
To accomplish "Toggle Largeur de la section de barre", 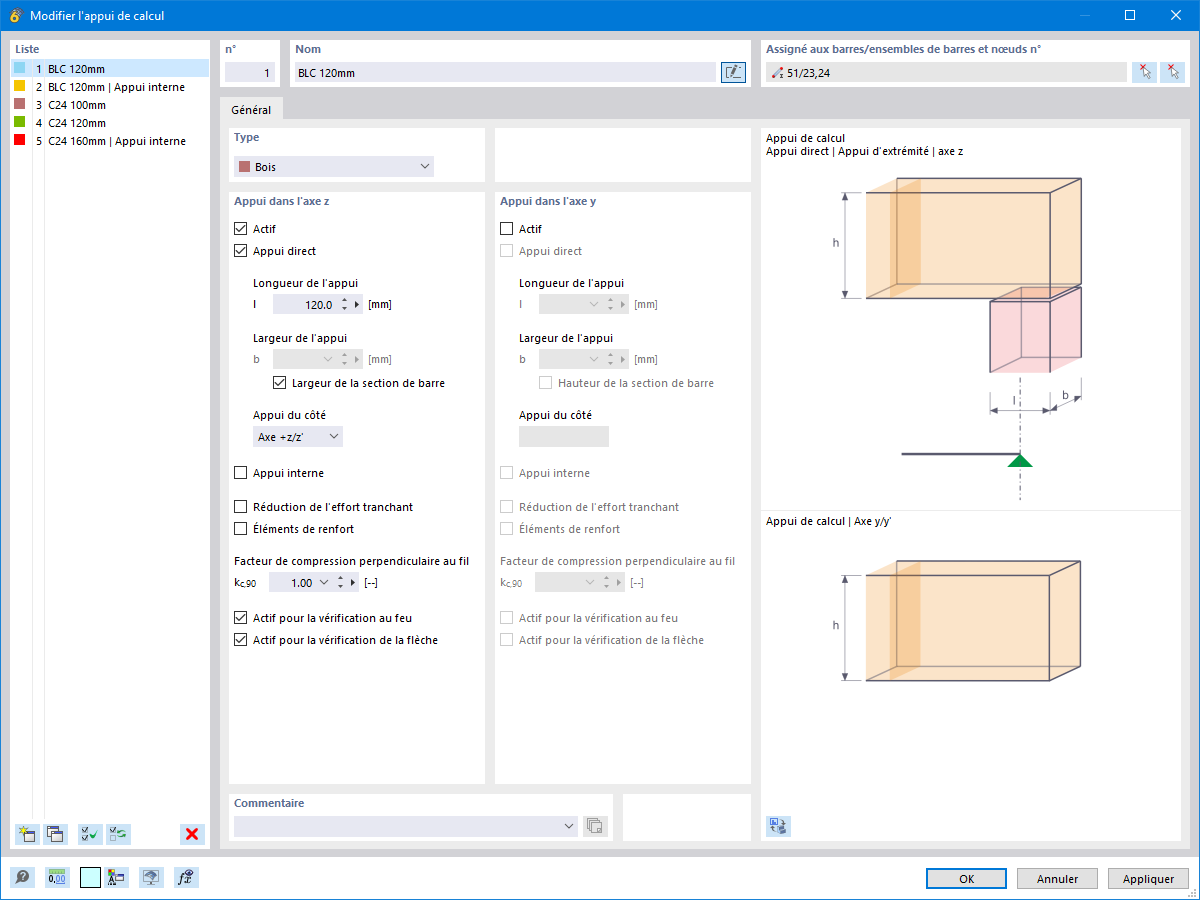I will tap(279, 383).
